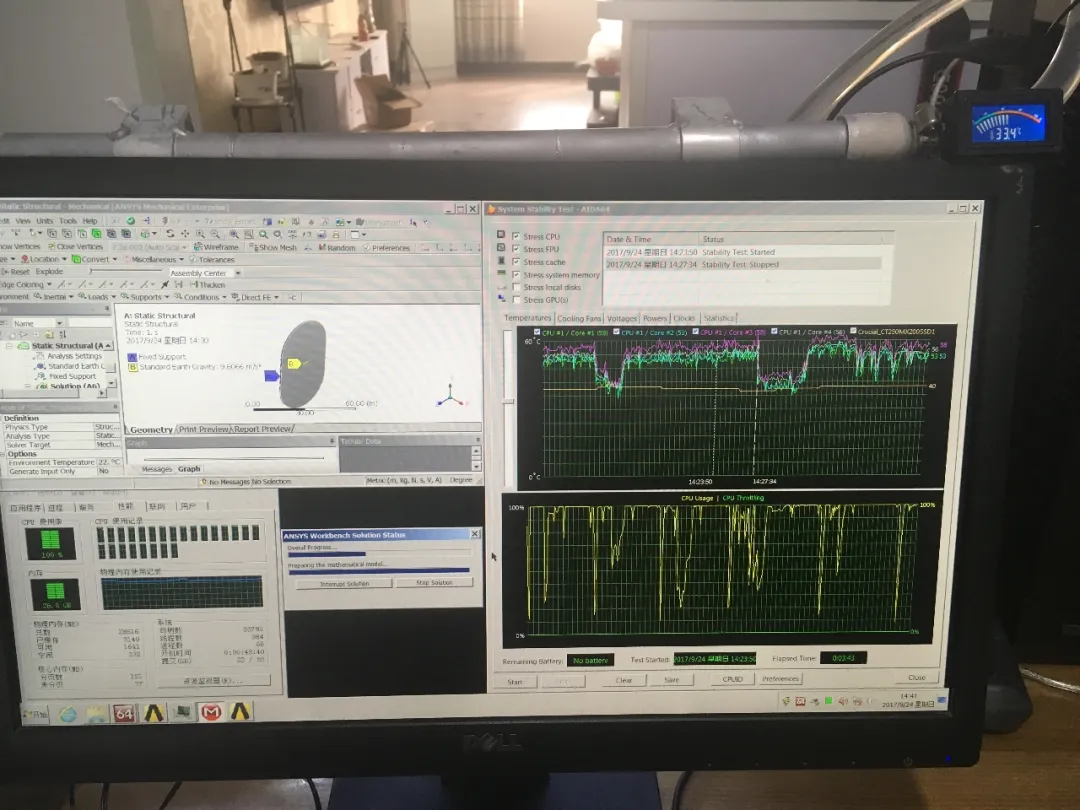Click the zoom in magnifier icon

200,234
